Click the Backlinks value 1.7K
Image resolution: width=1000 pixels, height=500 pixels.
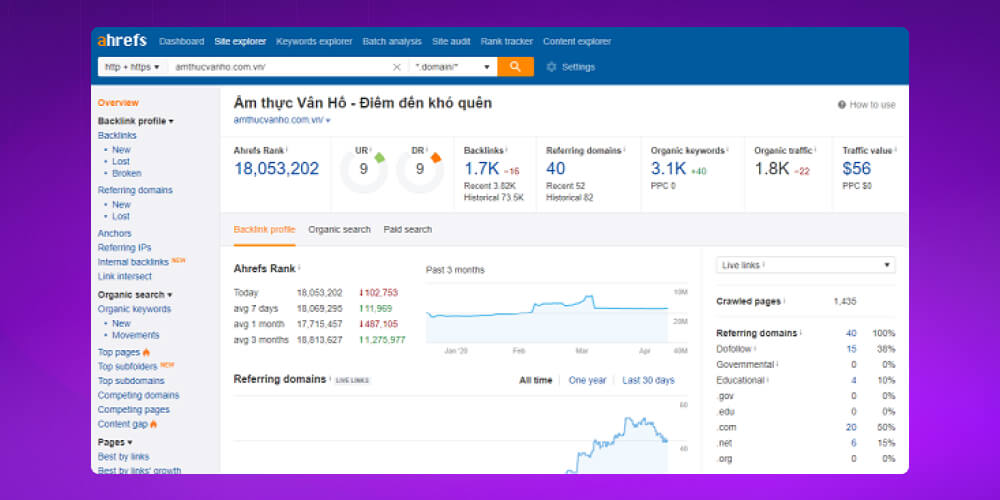[x=482, y=169]
